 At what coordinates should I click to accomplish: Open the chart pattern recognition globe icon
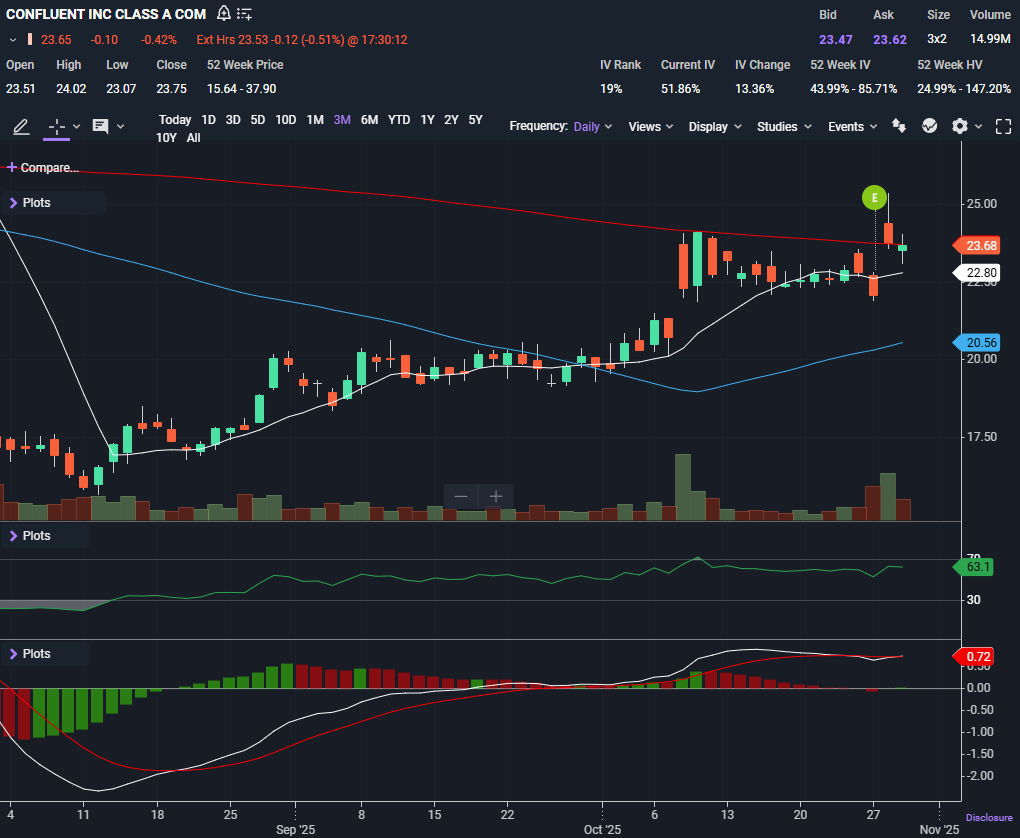930,126
